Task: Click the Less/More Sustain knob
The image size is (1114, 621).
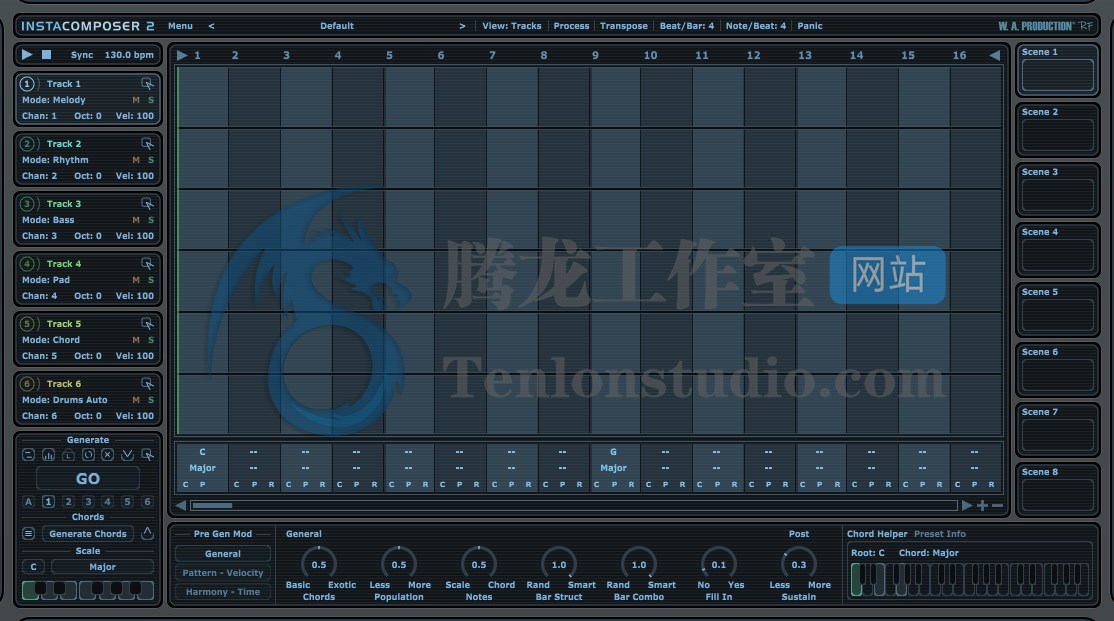Action: coord(799,565)
